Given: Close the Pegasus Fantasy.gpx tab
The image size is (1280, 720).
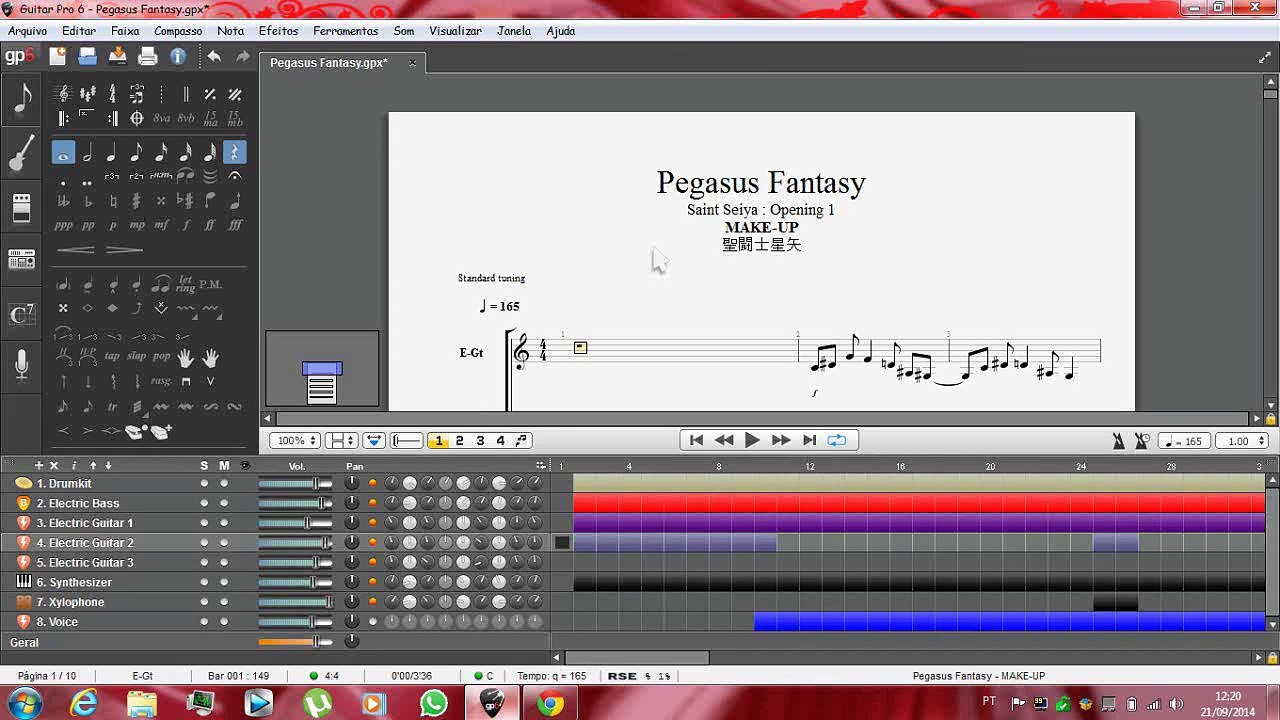Looking at the screenshot, I should coord(412,63).
